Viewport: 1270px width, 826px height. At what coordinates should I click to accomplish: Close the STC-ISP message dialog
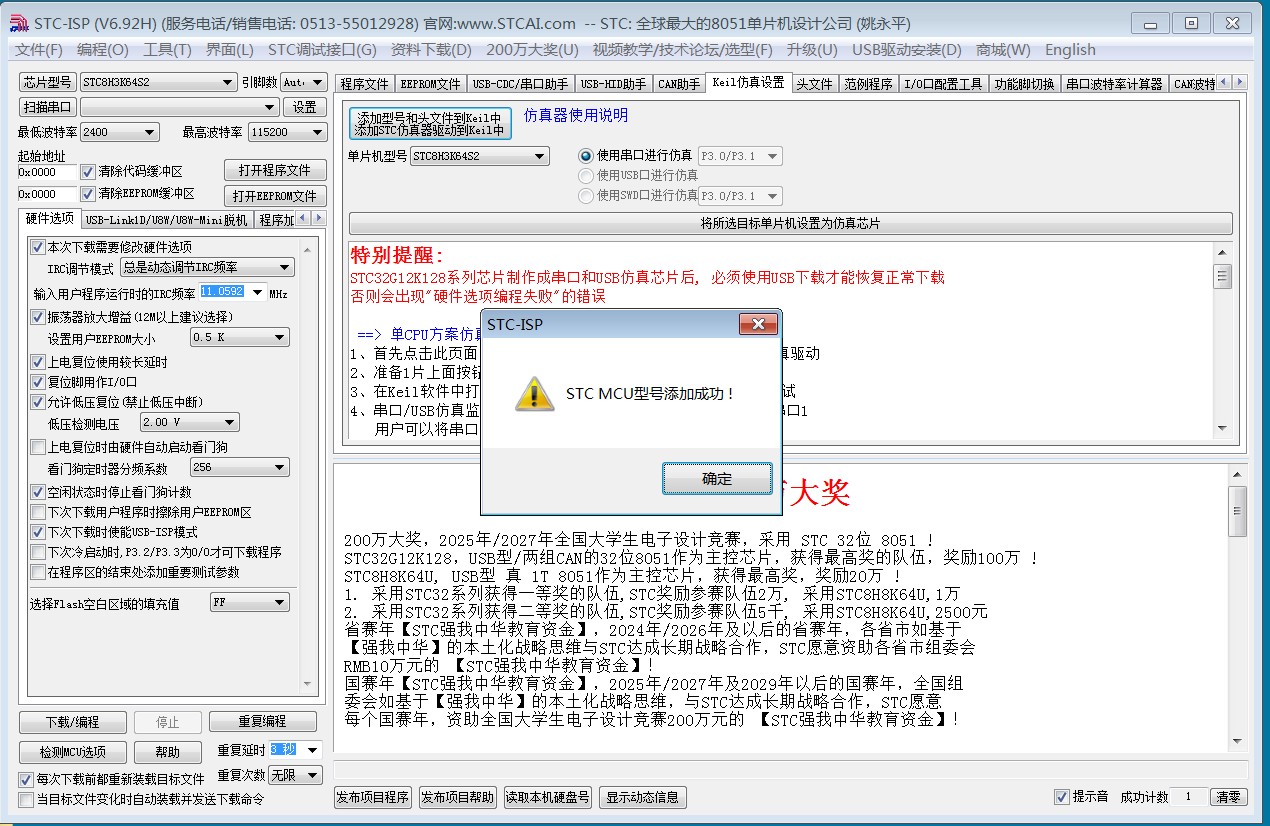[x=758, y=325]
